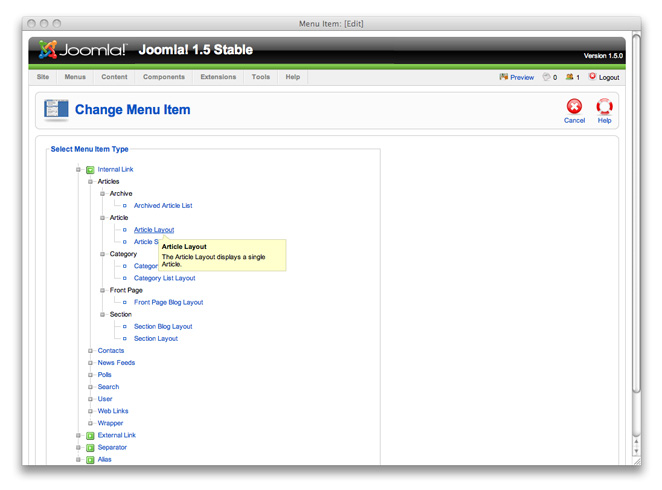Screen dimensions: 662x490
Task: Click the Preview icon in header
Action: point(504,77)
